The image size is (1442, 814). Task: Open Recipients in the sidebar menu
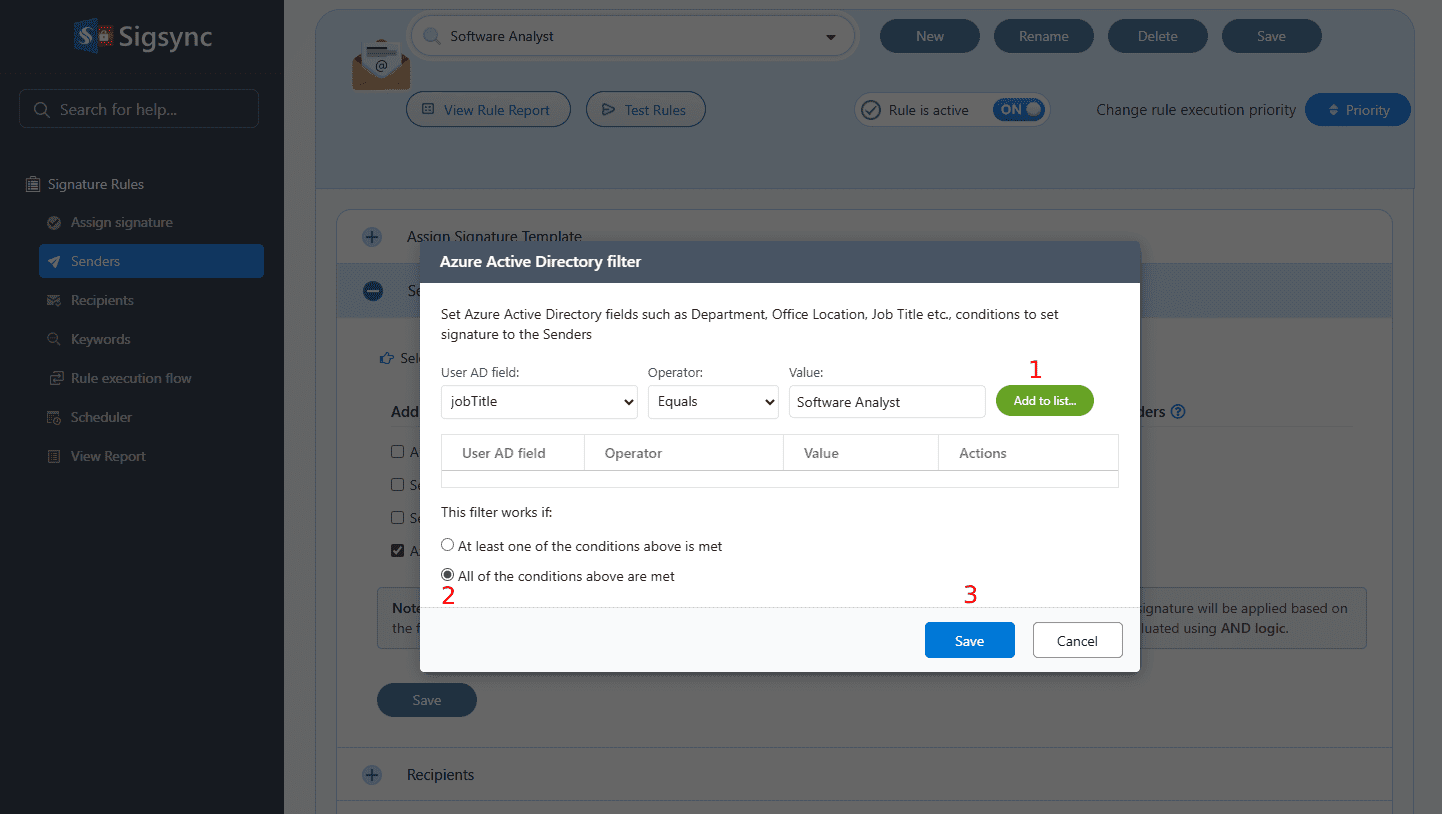pyautogui.click(x=102, y=300)
